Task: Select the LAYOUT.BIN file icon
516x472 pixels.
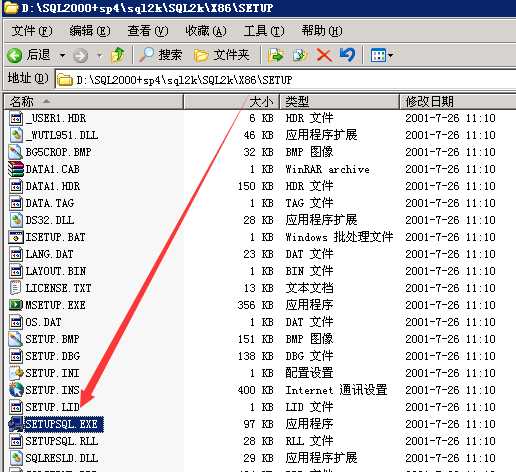Action: pos(16,271)
